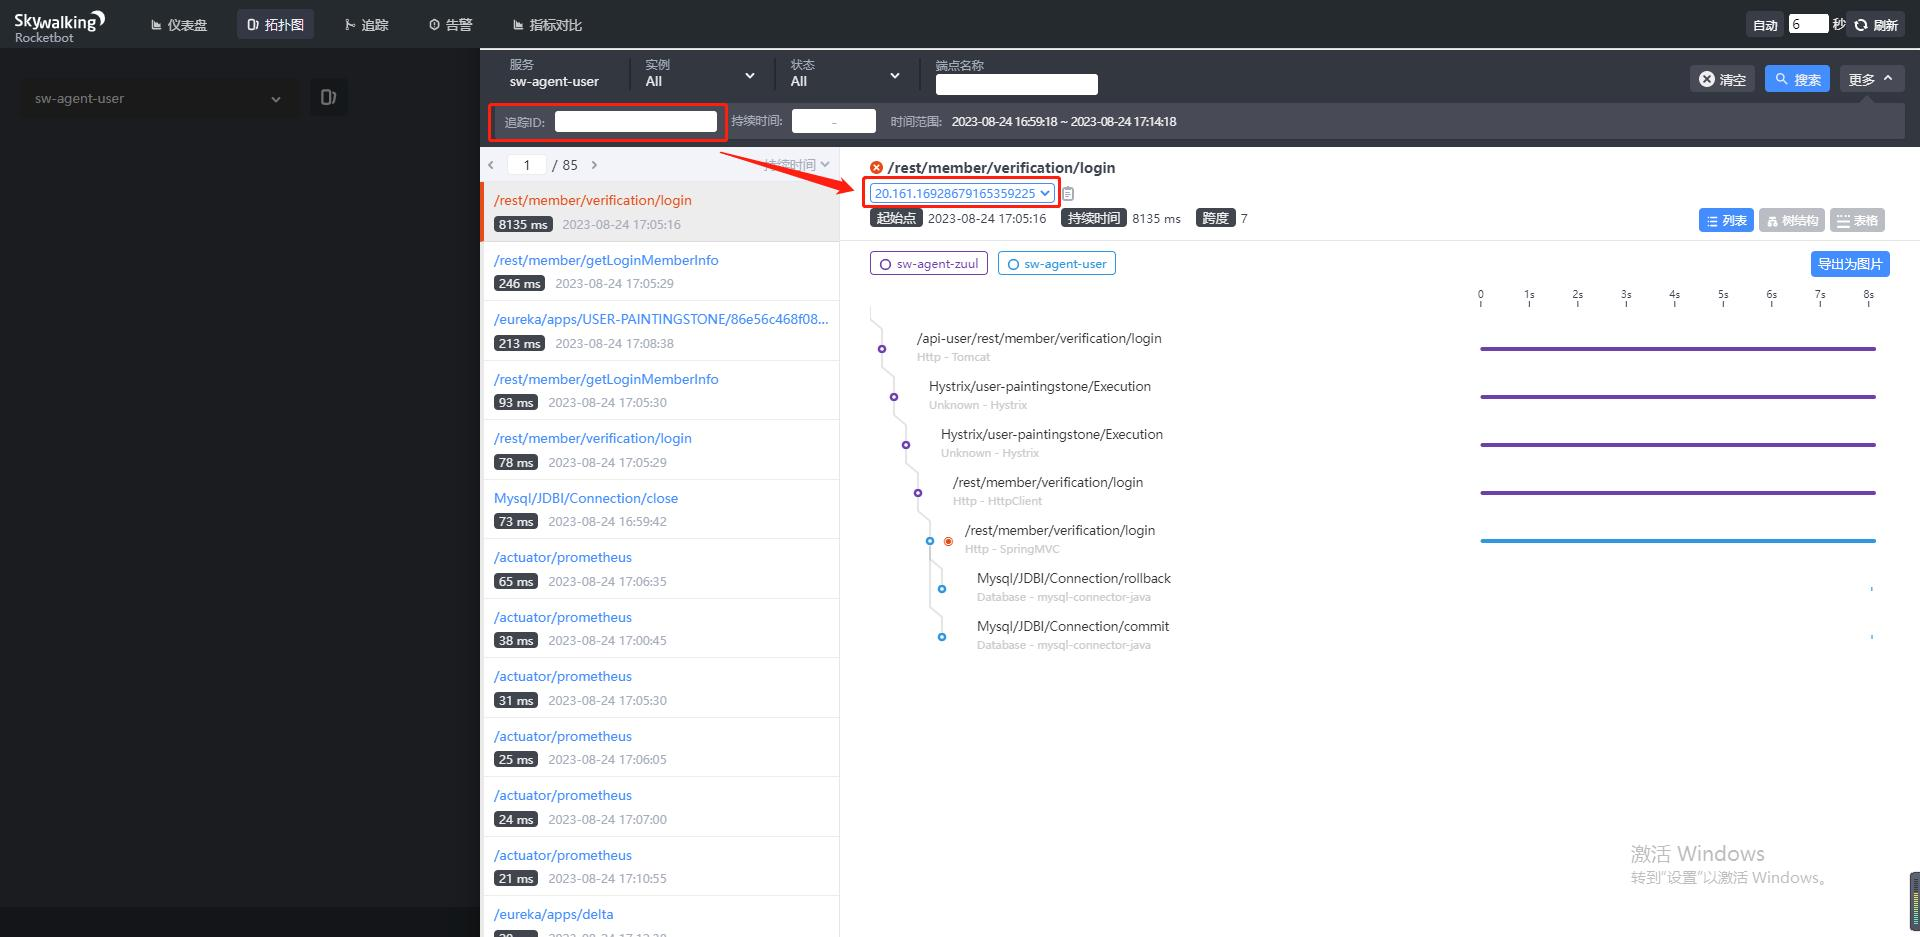Select the eureka USER-PAINTINGSTONE 213 ms trace
1920x937 pixels.
(x=660, y=331)
